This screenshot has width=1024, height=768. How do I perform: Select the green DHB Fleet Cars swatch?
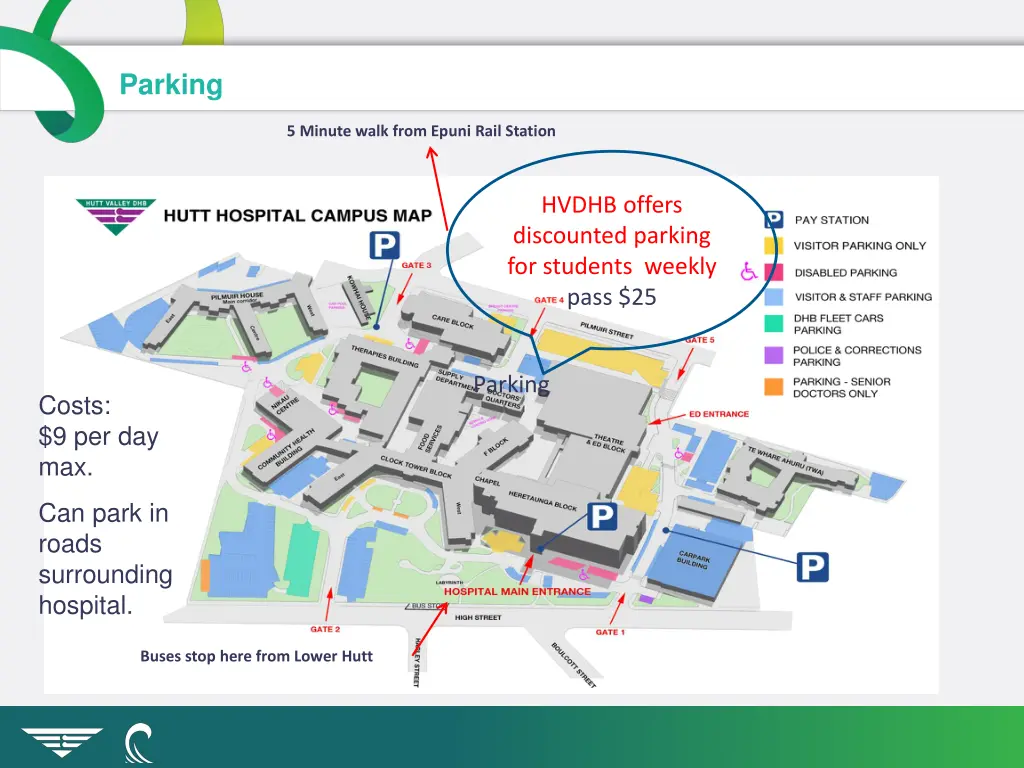pos(773,323)
